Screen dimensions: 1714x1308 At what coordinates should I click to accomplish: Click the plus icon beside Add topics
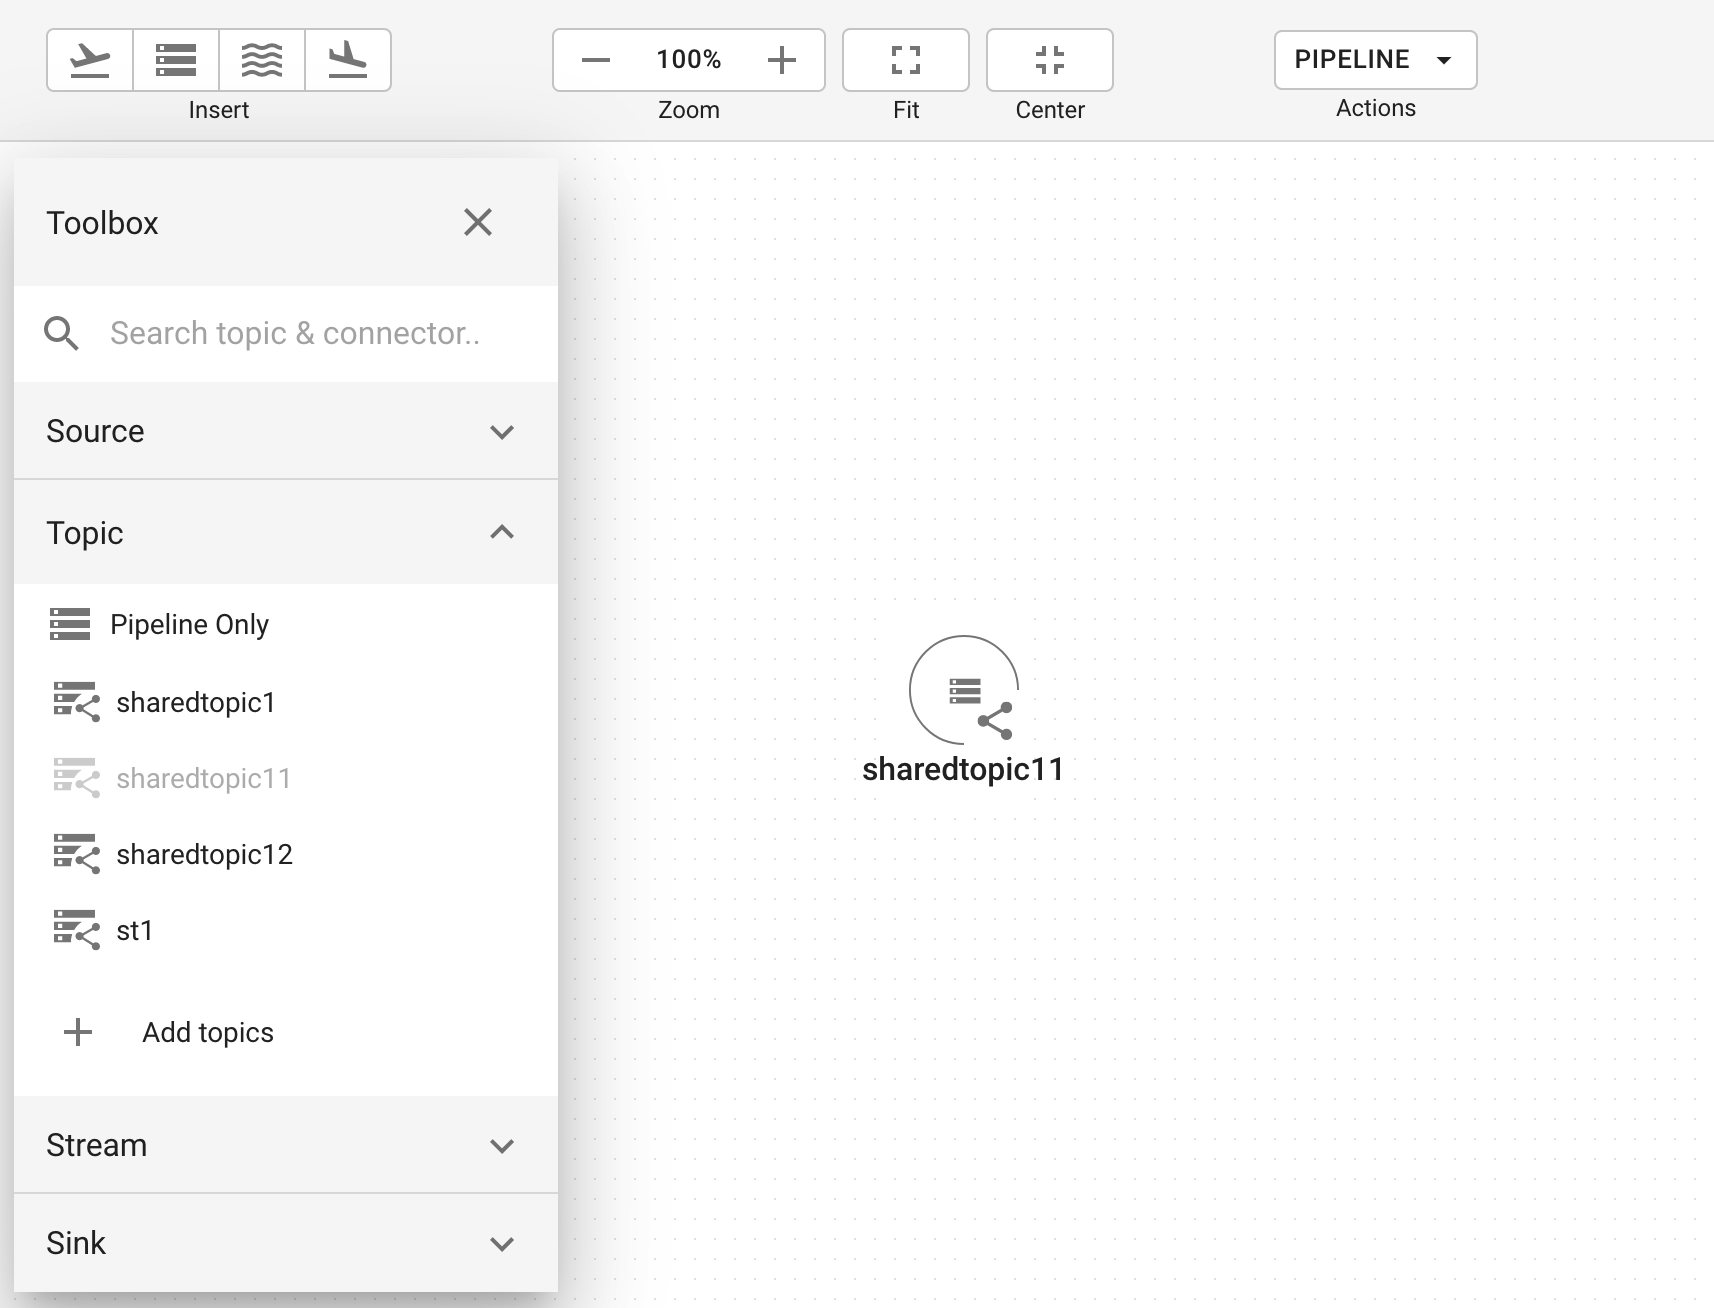point(78,1032)
